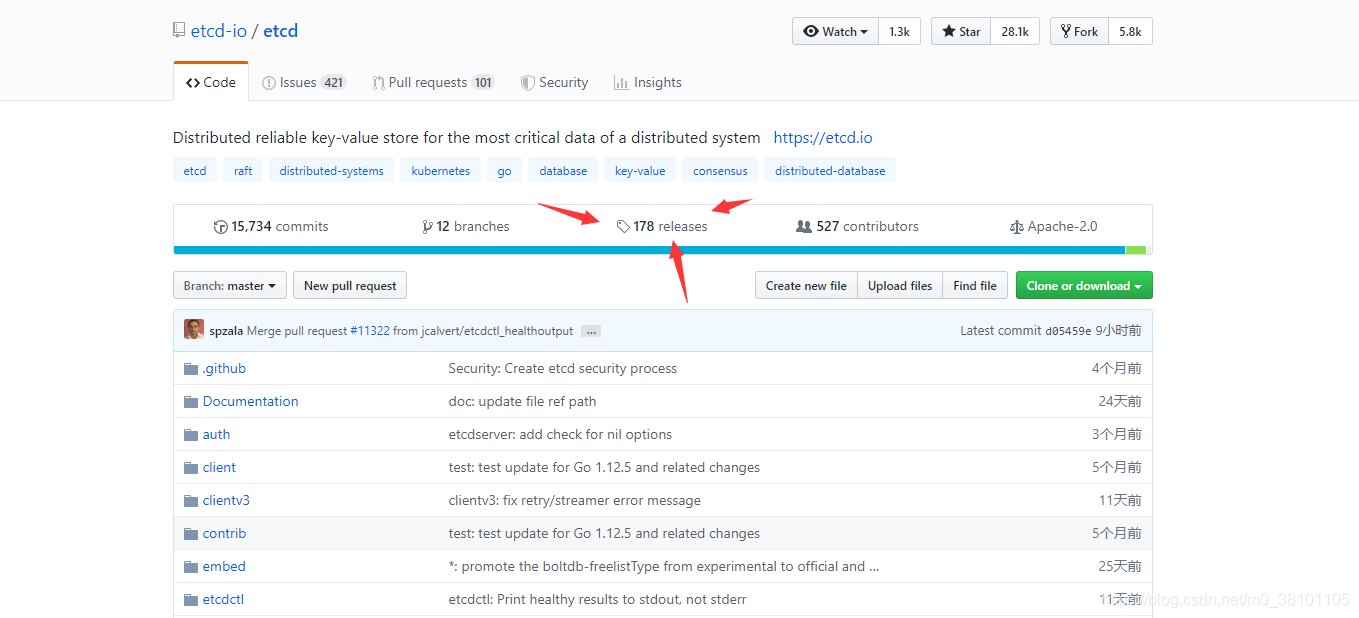This screenshot has height=618, width=1359.
Task: Select the raft topic tag
Action: 243,171
